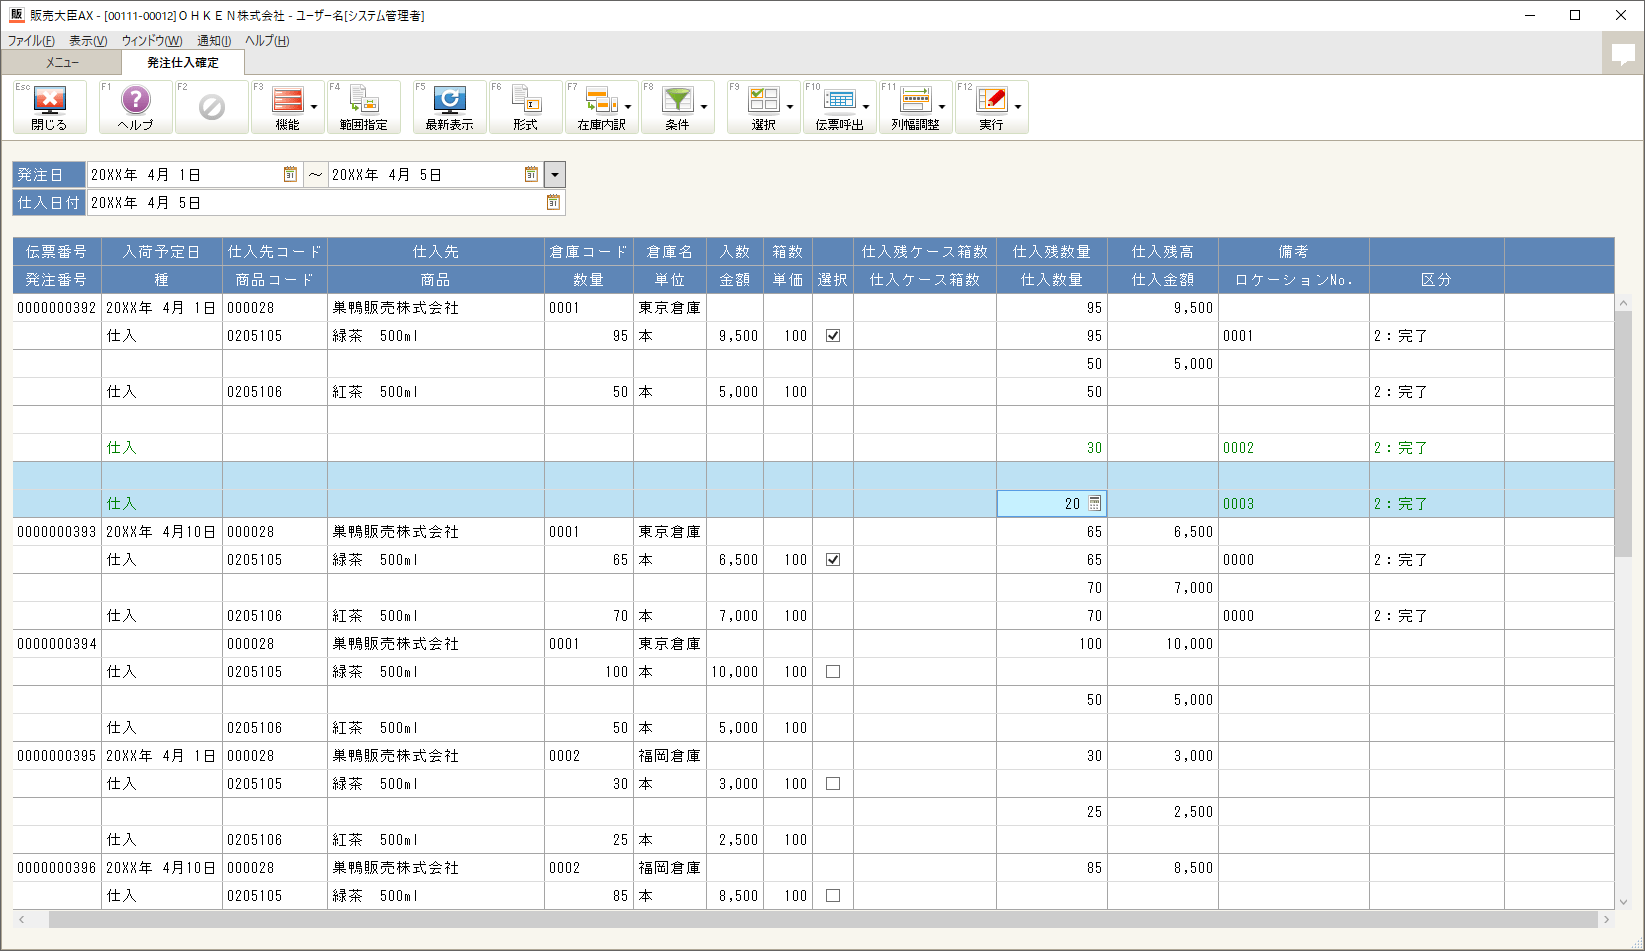Check 選択 box for slip 0000000396
1645x951 pixels.
click(x=833, y=896)
